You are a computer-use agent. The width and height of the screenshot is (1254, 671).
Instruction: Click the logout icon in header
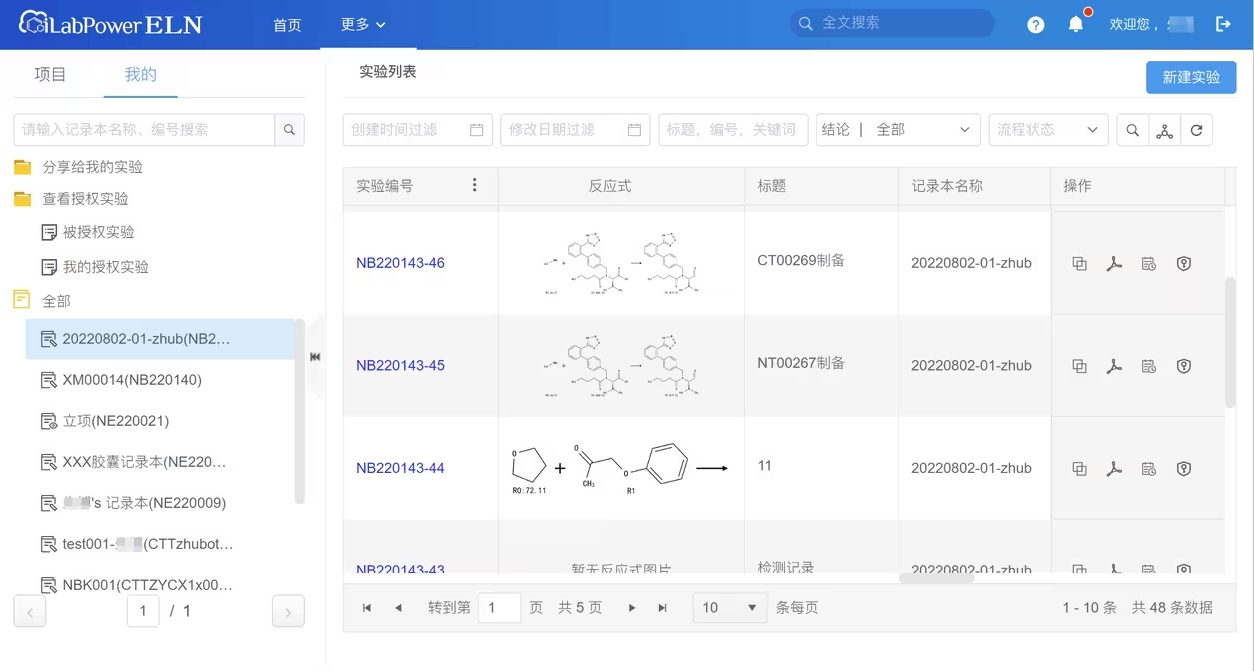pos(1223,24)
